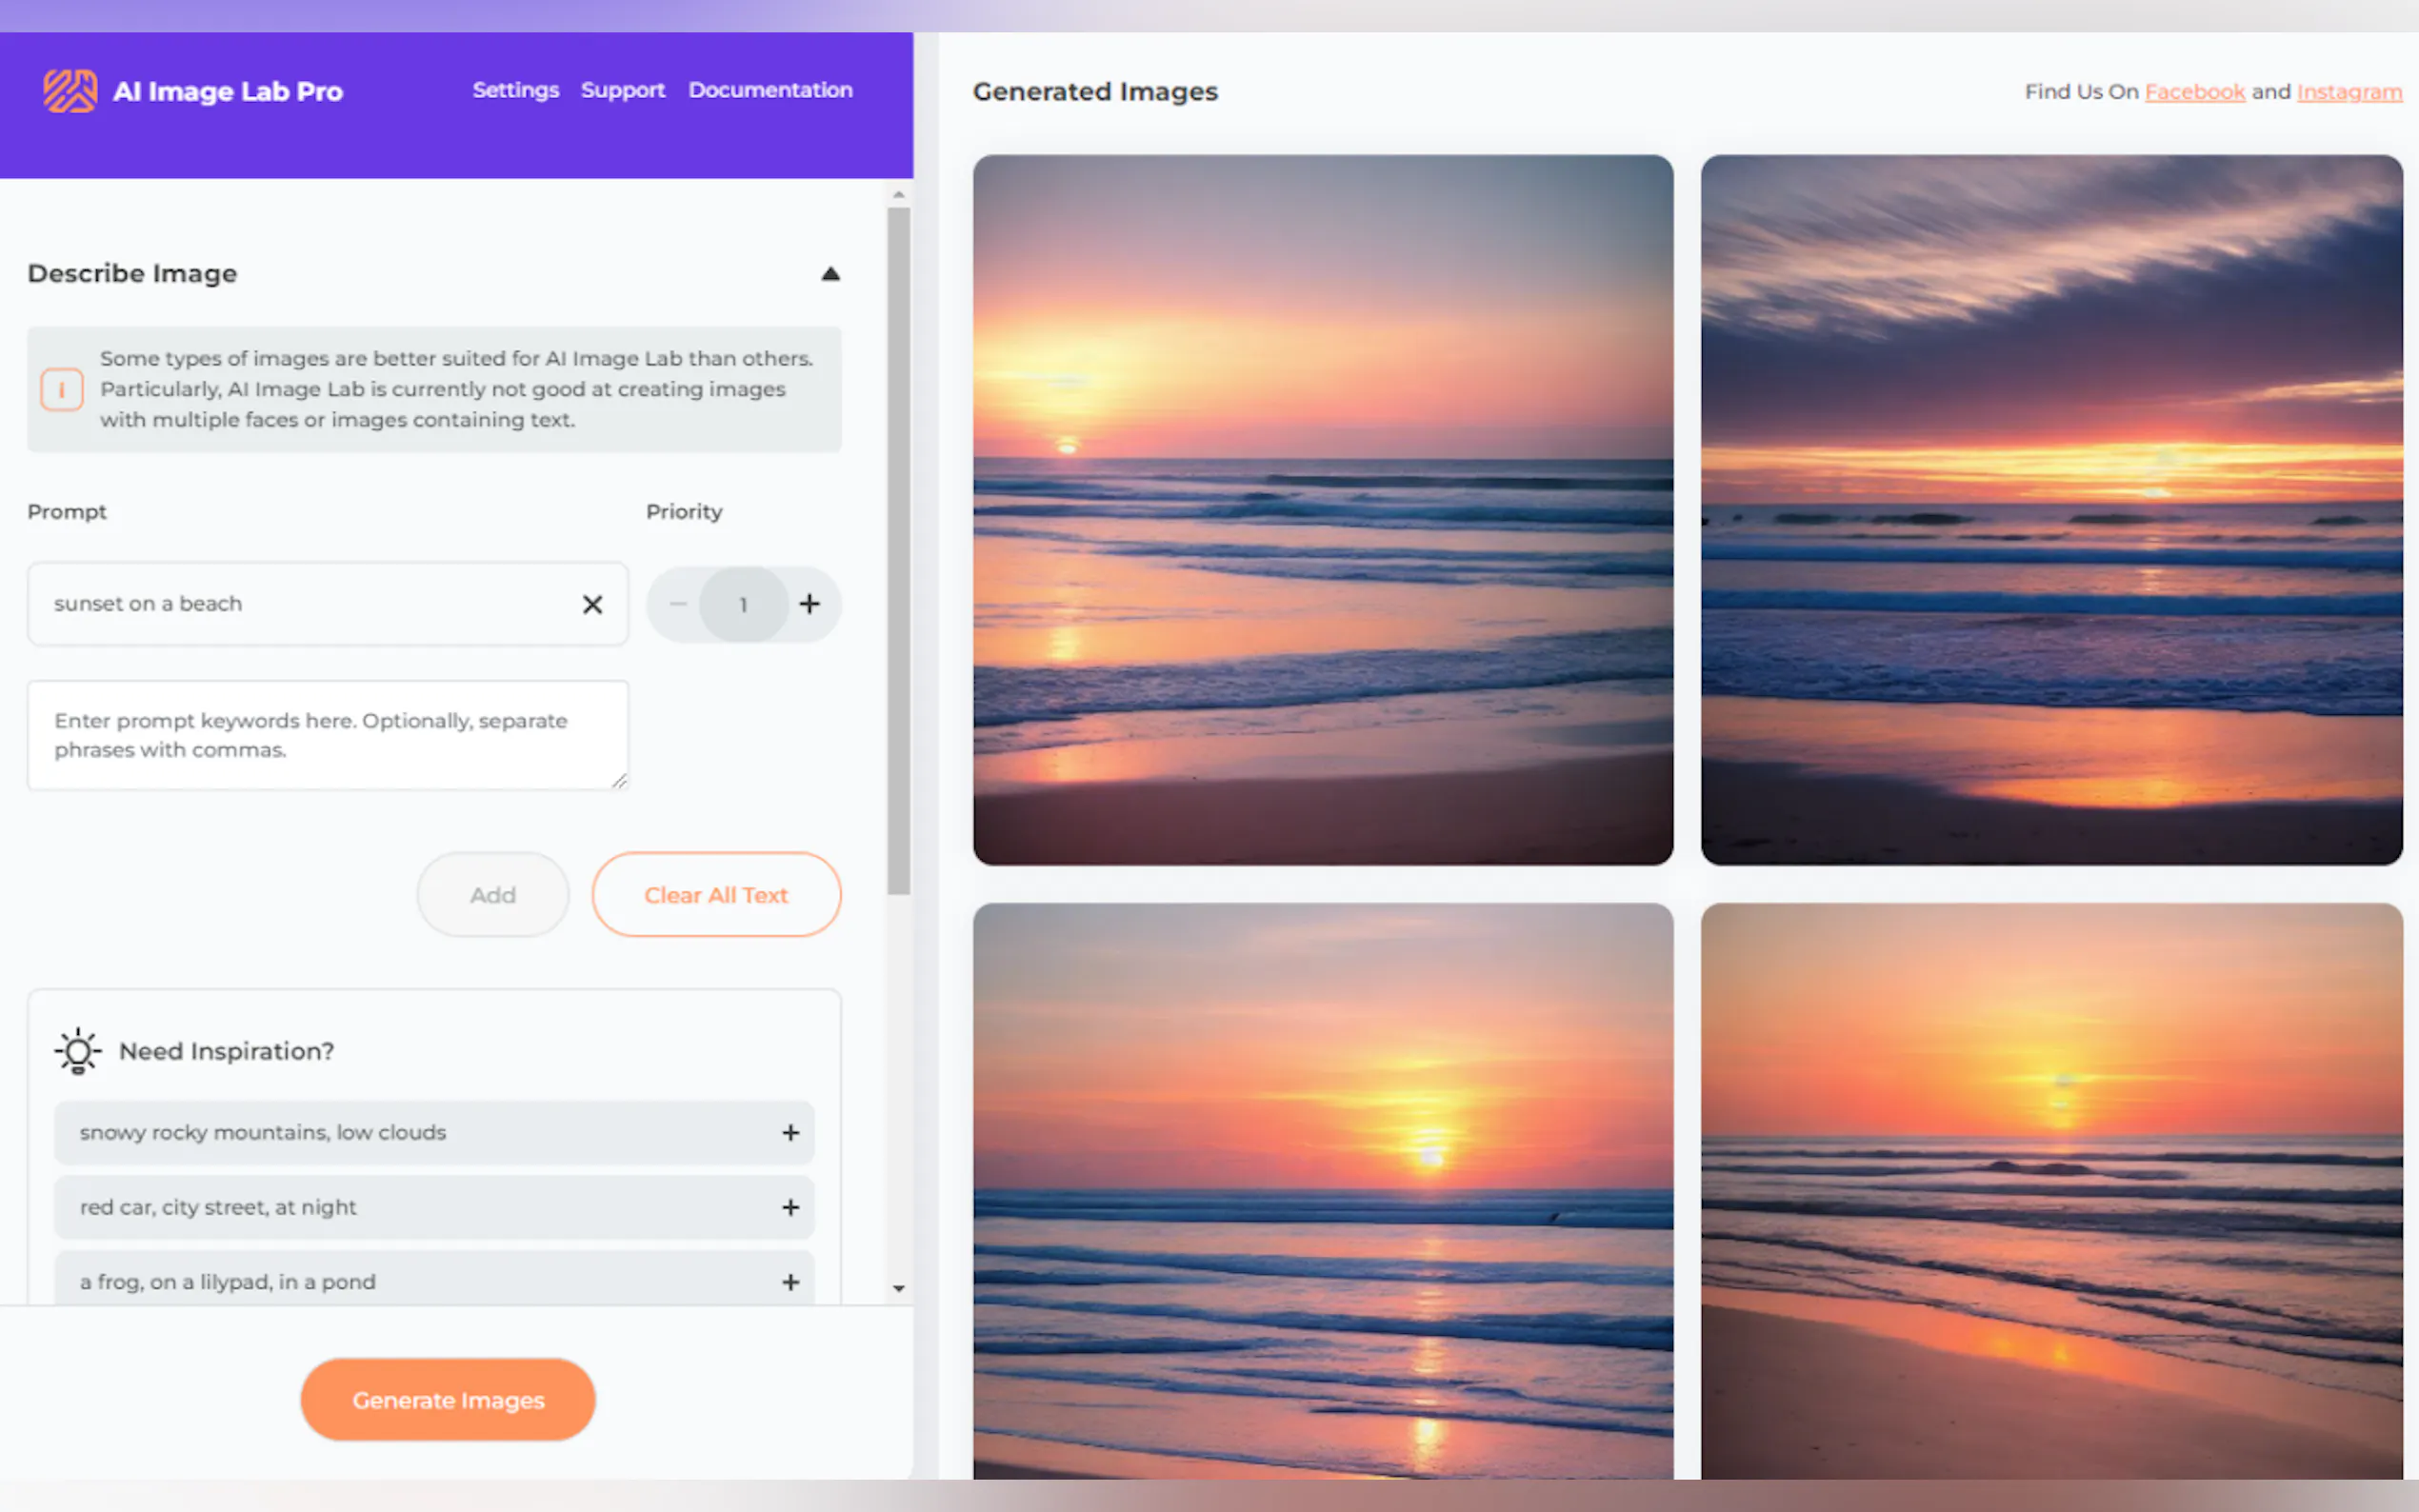Click the 'snowy rocky mountains, low clouds' text
This screenshot has width=2419, height=1512.
coord(263,1132)
